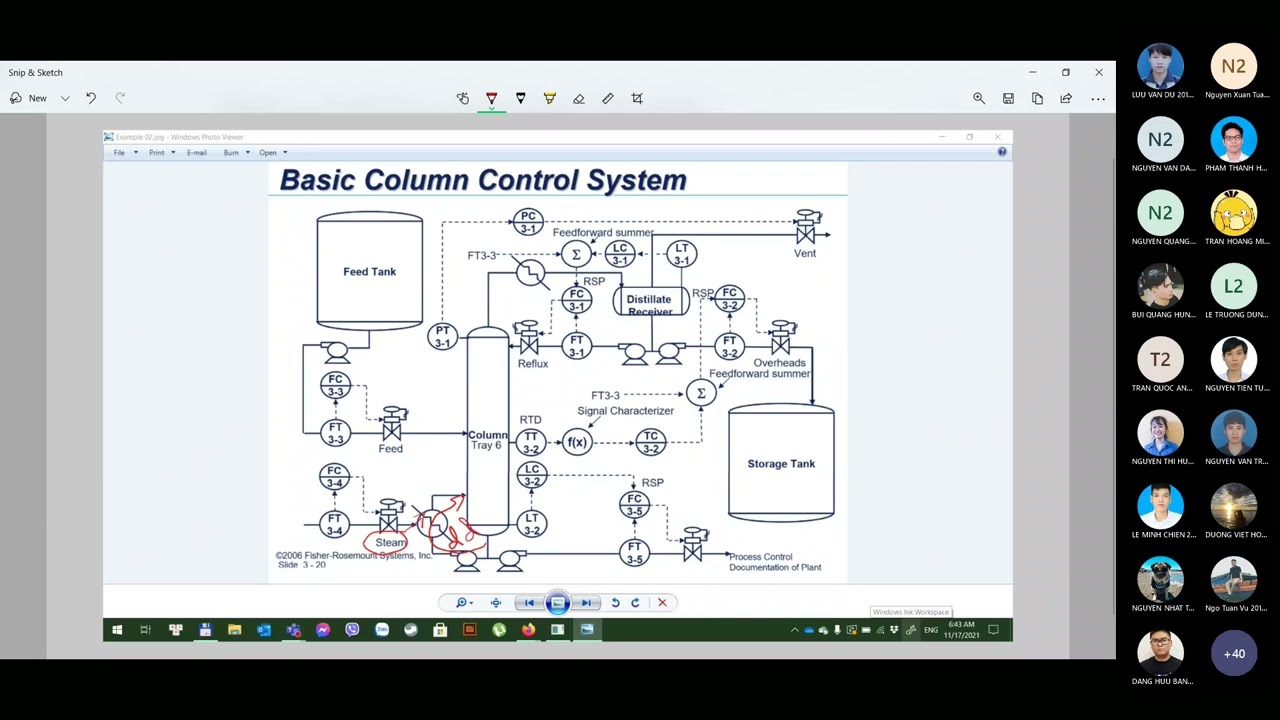Image resolution: width=1280 pixels, height=720 pixels.
Task: Rotate image clockwise in Photo Viewer
Action: pos(635,602)
